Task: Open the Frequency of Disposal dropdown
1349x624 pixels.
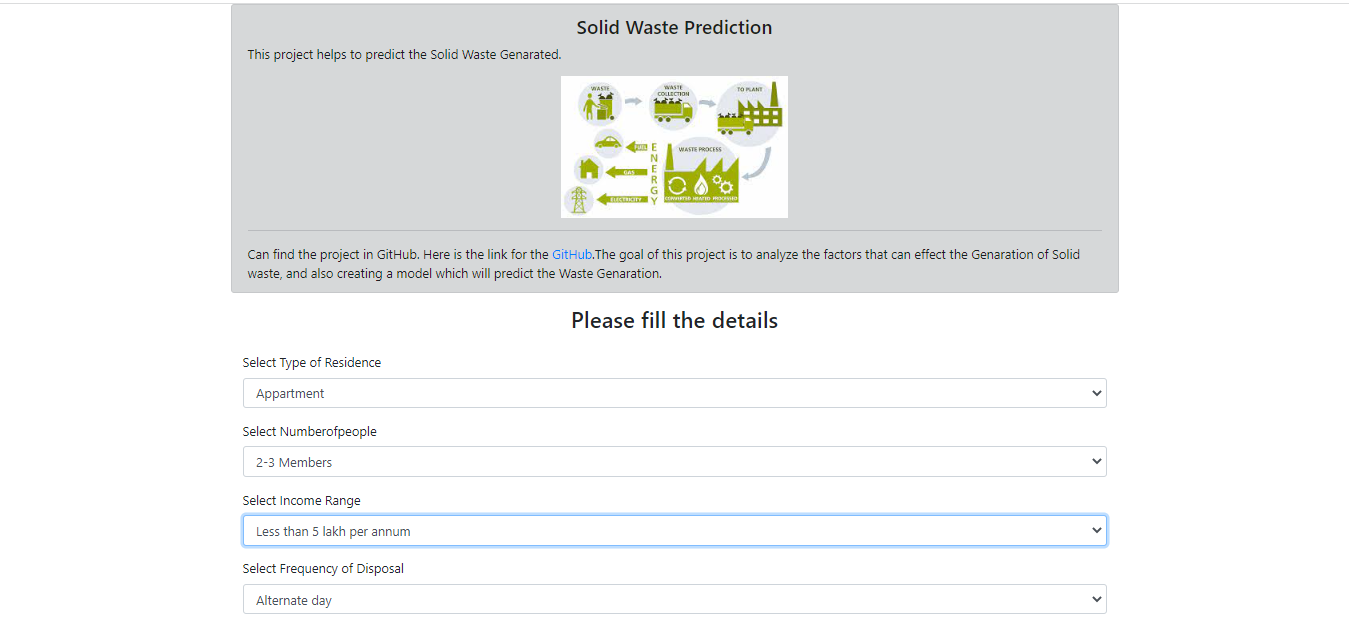Action: click(x=674, y=598)
